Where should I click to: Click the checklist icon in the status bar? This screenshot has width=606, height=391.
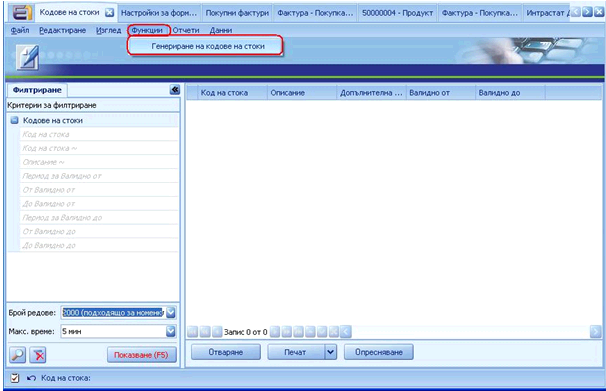[15, 378]
